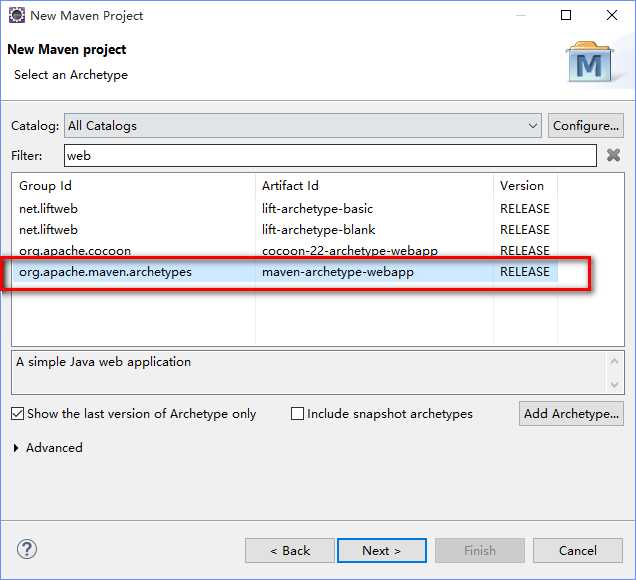636x580 pixels.
Task: Click the Eclipse icon in the title bar
Action: pyautogui.click(x=17, y=15)
